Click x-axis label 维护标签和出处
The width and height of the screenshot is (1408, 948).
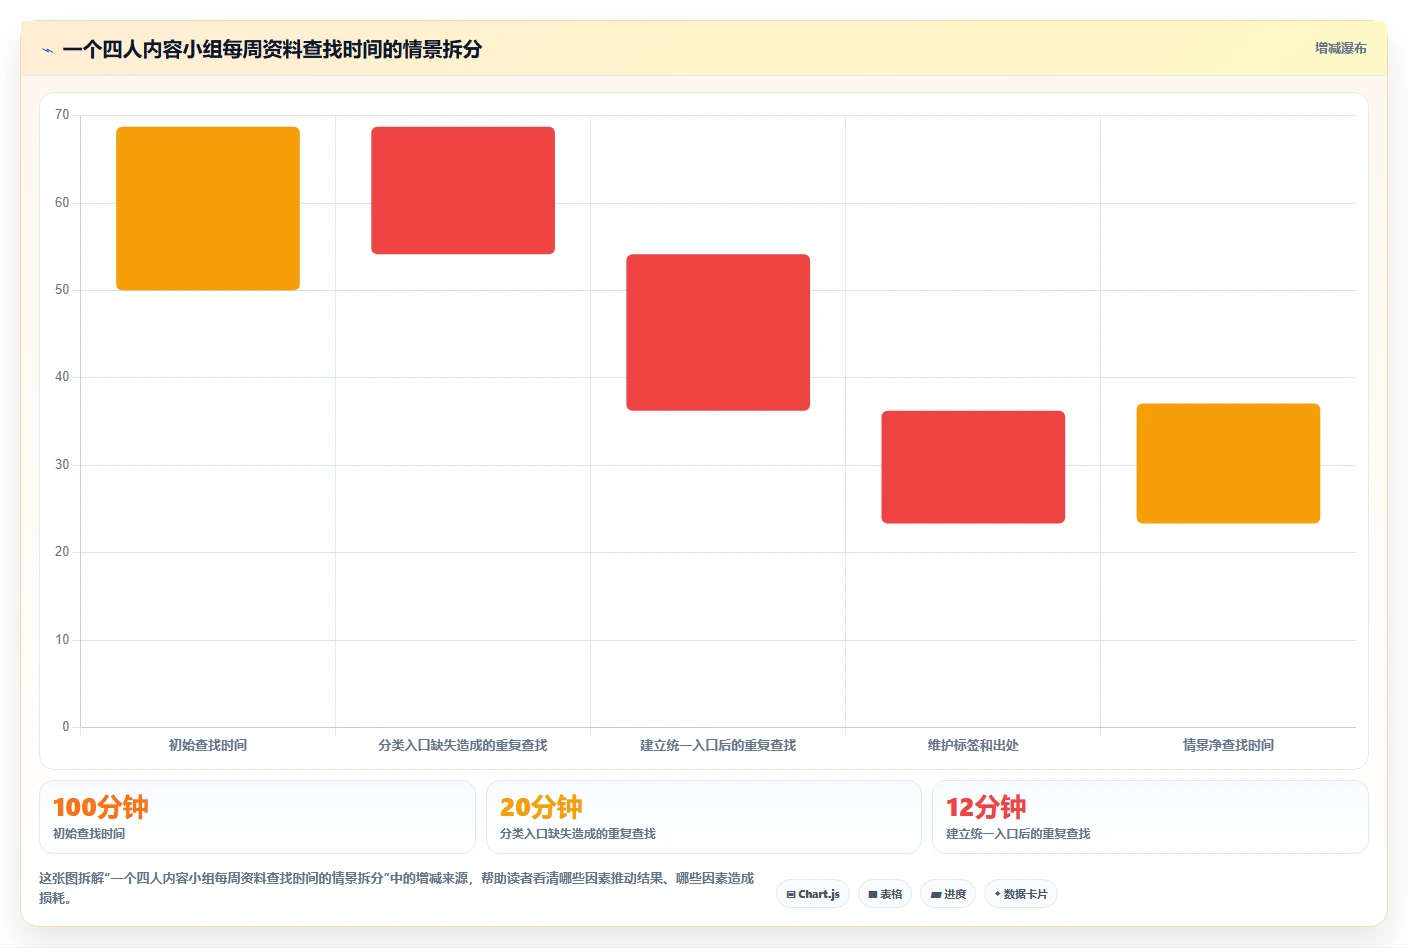coord(973,745)
